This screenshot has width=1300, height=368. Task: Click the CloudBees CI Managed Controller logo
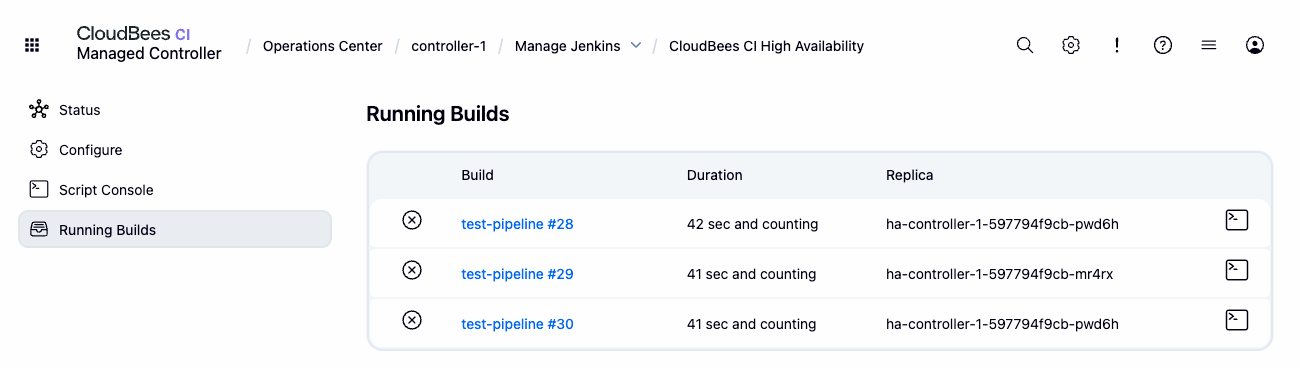(x=149, y=44)
